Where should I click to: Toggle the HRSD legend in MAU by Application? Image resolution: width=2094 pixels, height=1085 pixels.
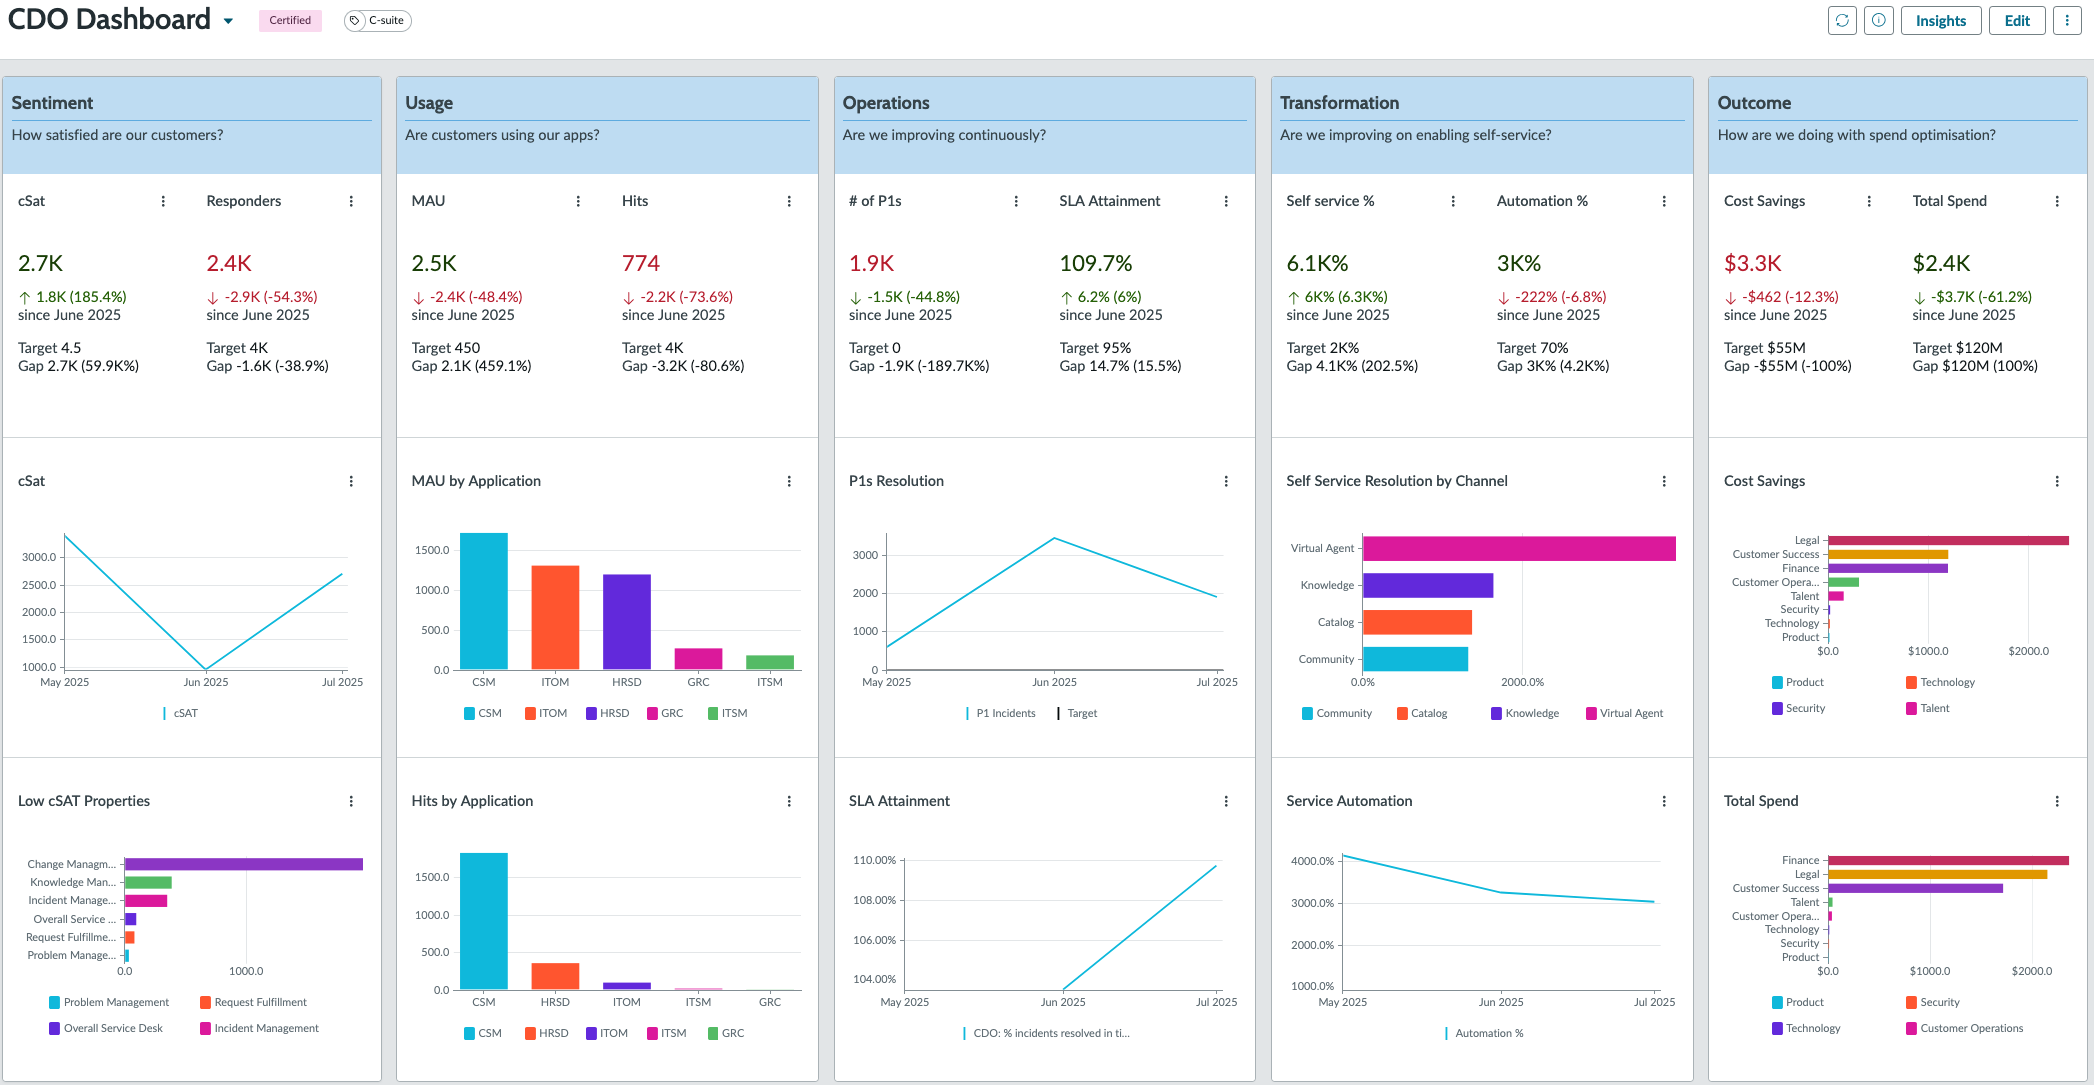point(608,713)
